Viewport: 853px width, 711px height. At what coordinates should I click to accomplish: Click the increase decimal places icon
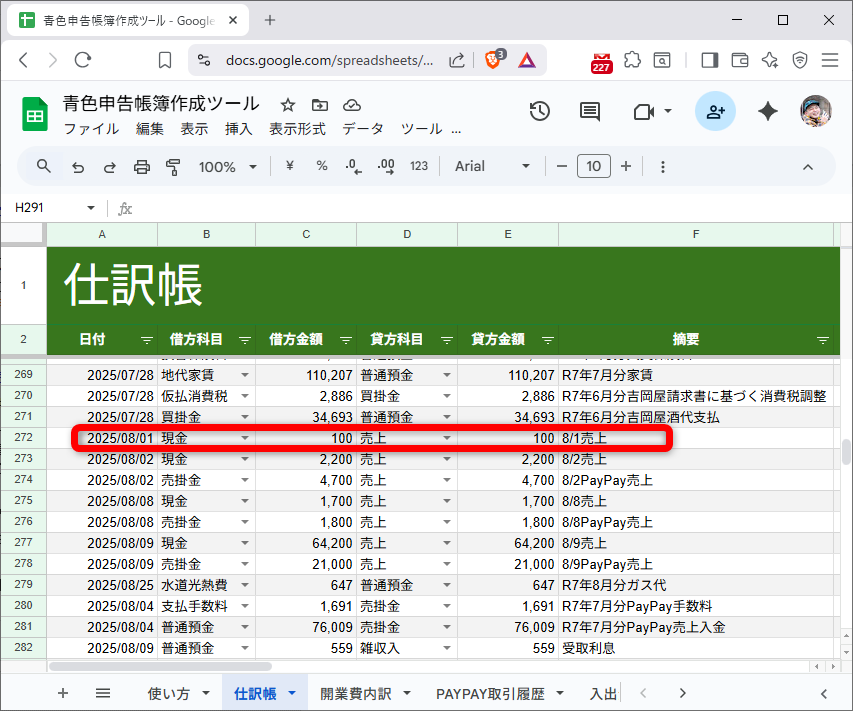(386, 166)
